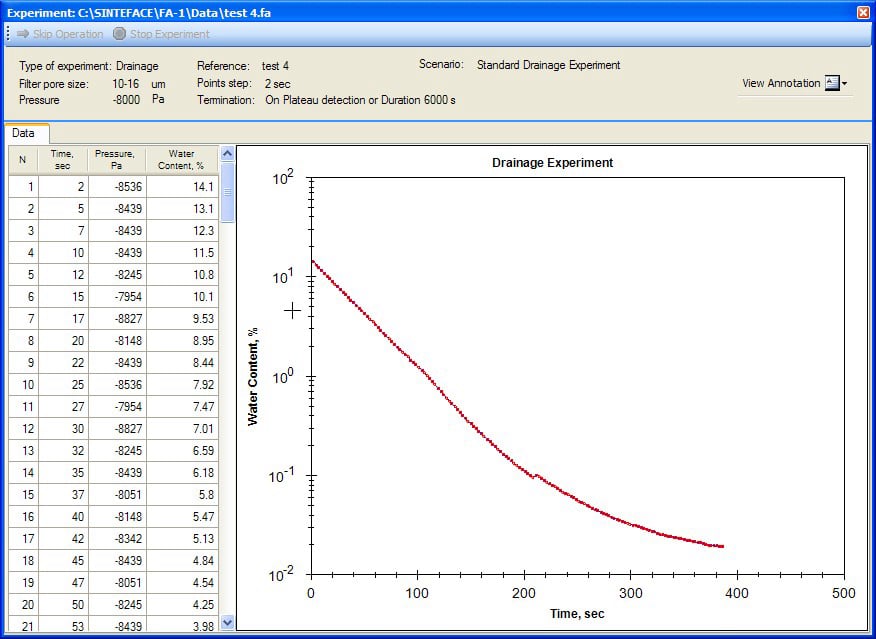Image resolution: width=876 pixels, height=639 pixels.
Task: Click water content cell 8.95
Action: click(x=182, y=341)
